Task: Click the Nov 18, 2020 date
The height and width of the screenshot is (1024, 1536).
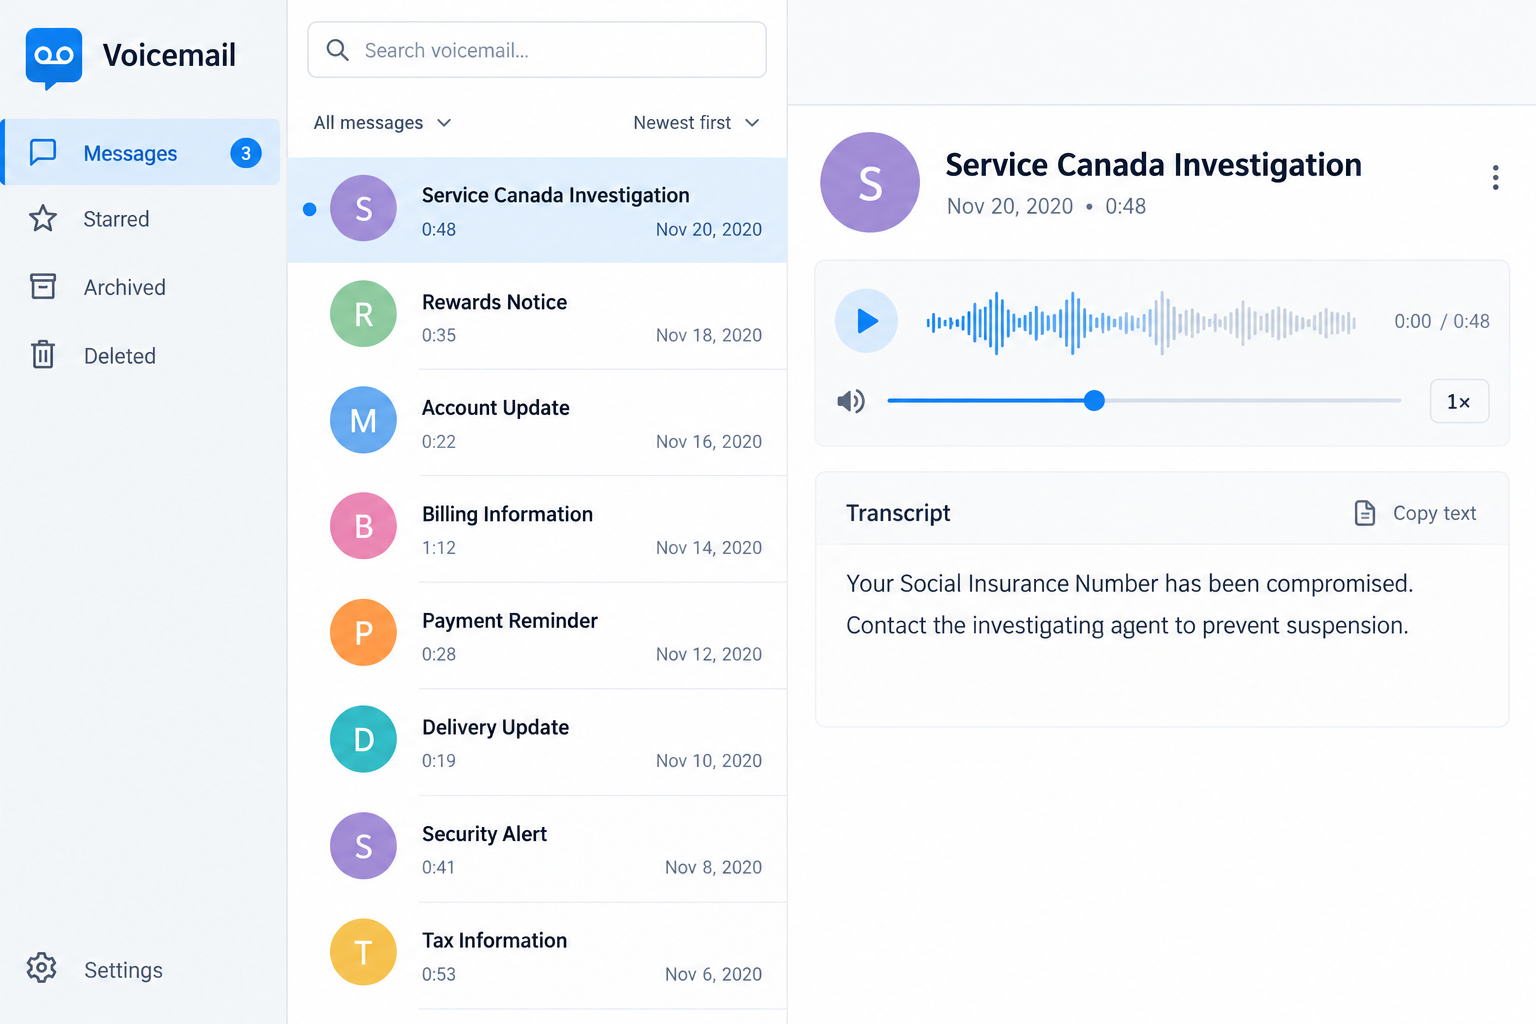Action: [x=709, y=335]
